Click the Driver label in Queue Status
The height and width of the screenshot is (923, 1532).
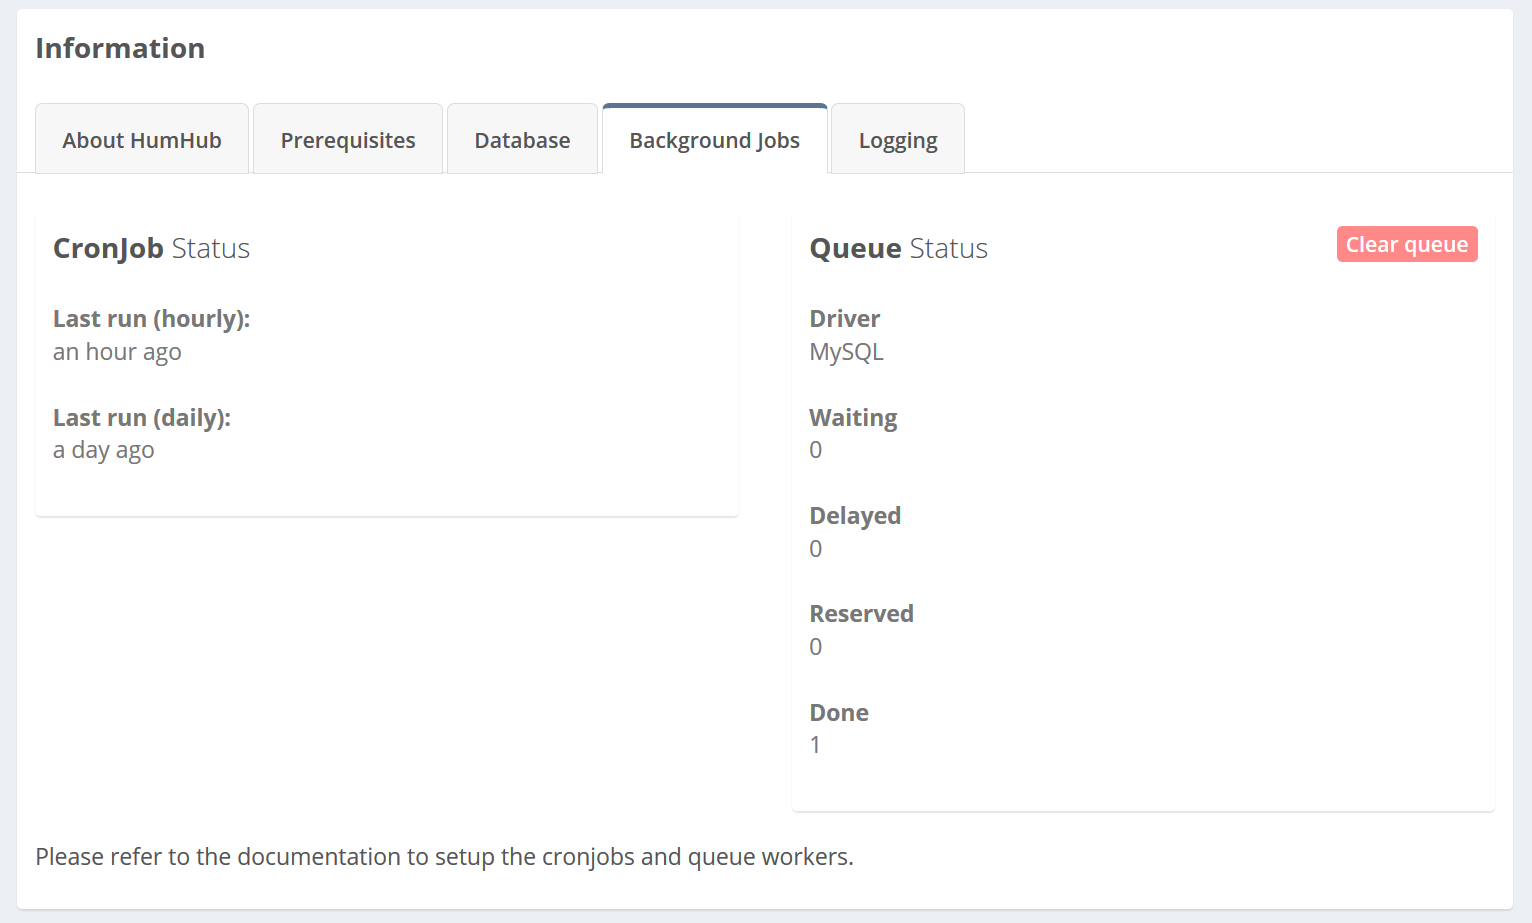844,318
